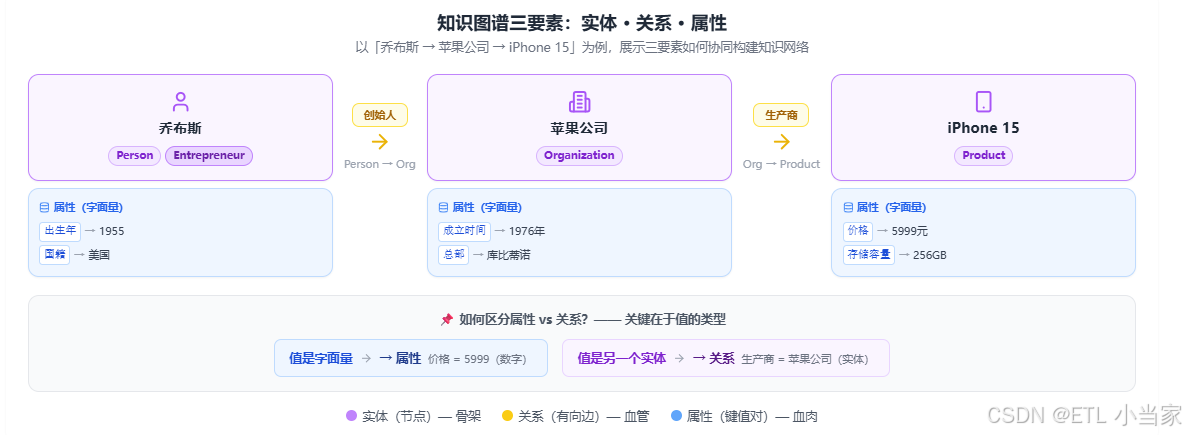Image resolution: width=1186 pixels, height=435 pixels.
Task: Click the value 256GB
Action: [930, 255]
